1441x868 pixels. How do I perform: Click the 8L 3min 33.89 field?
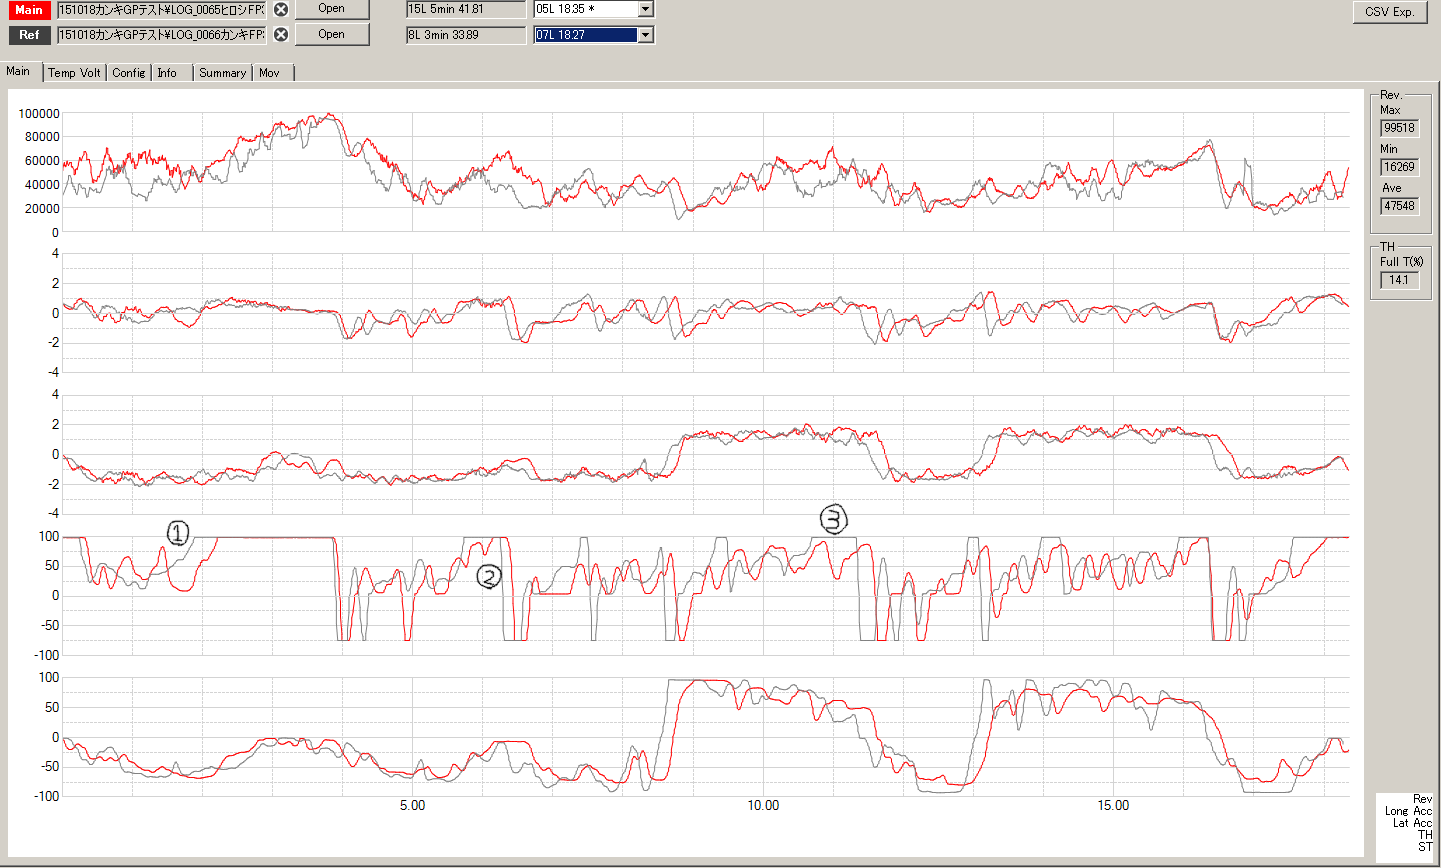point(466,35)
